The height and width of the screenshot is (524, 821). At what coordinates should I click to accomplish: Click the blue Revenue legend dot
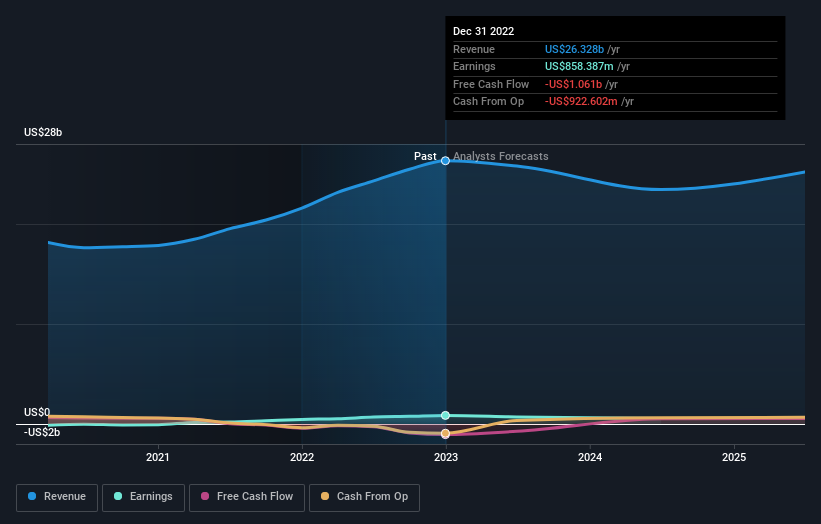tap(32, 496)
